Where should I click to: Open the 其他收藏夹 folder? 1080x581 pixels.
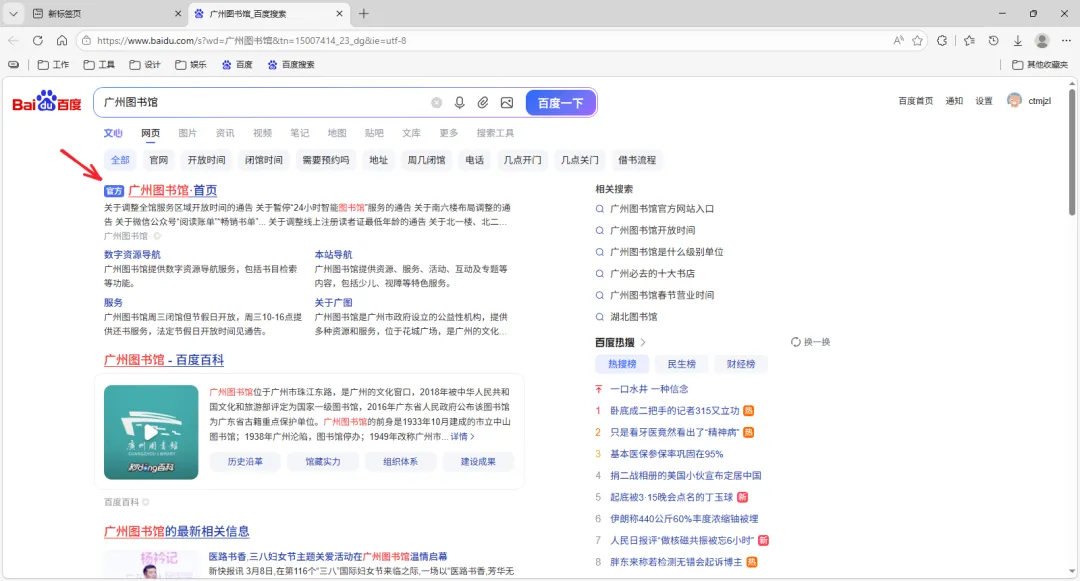[x=1039, y=65]
